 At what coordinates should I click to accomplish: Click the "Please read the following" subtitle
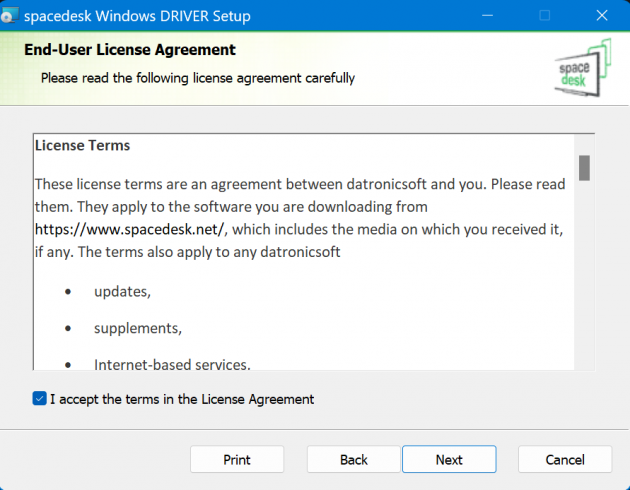pyautogui.click(x=197, y=77)
